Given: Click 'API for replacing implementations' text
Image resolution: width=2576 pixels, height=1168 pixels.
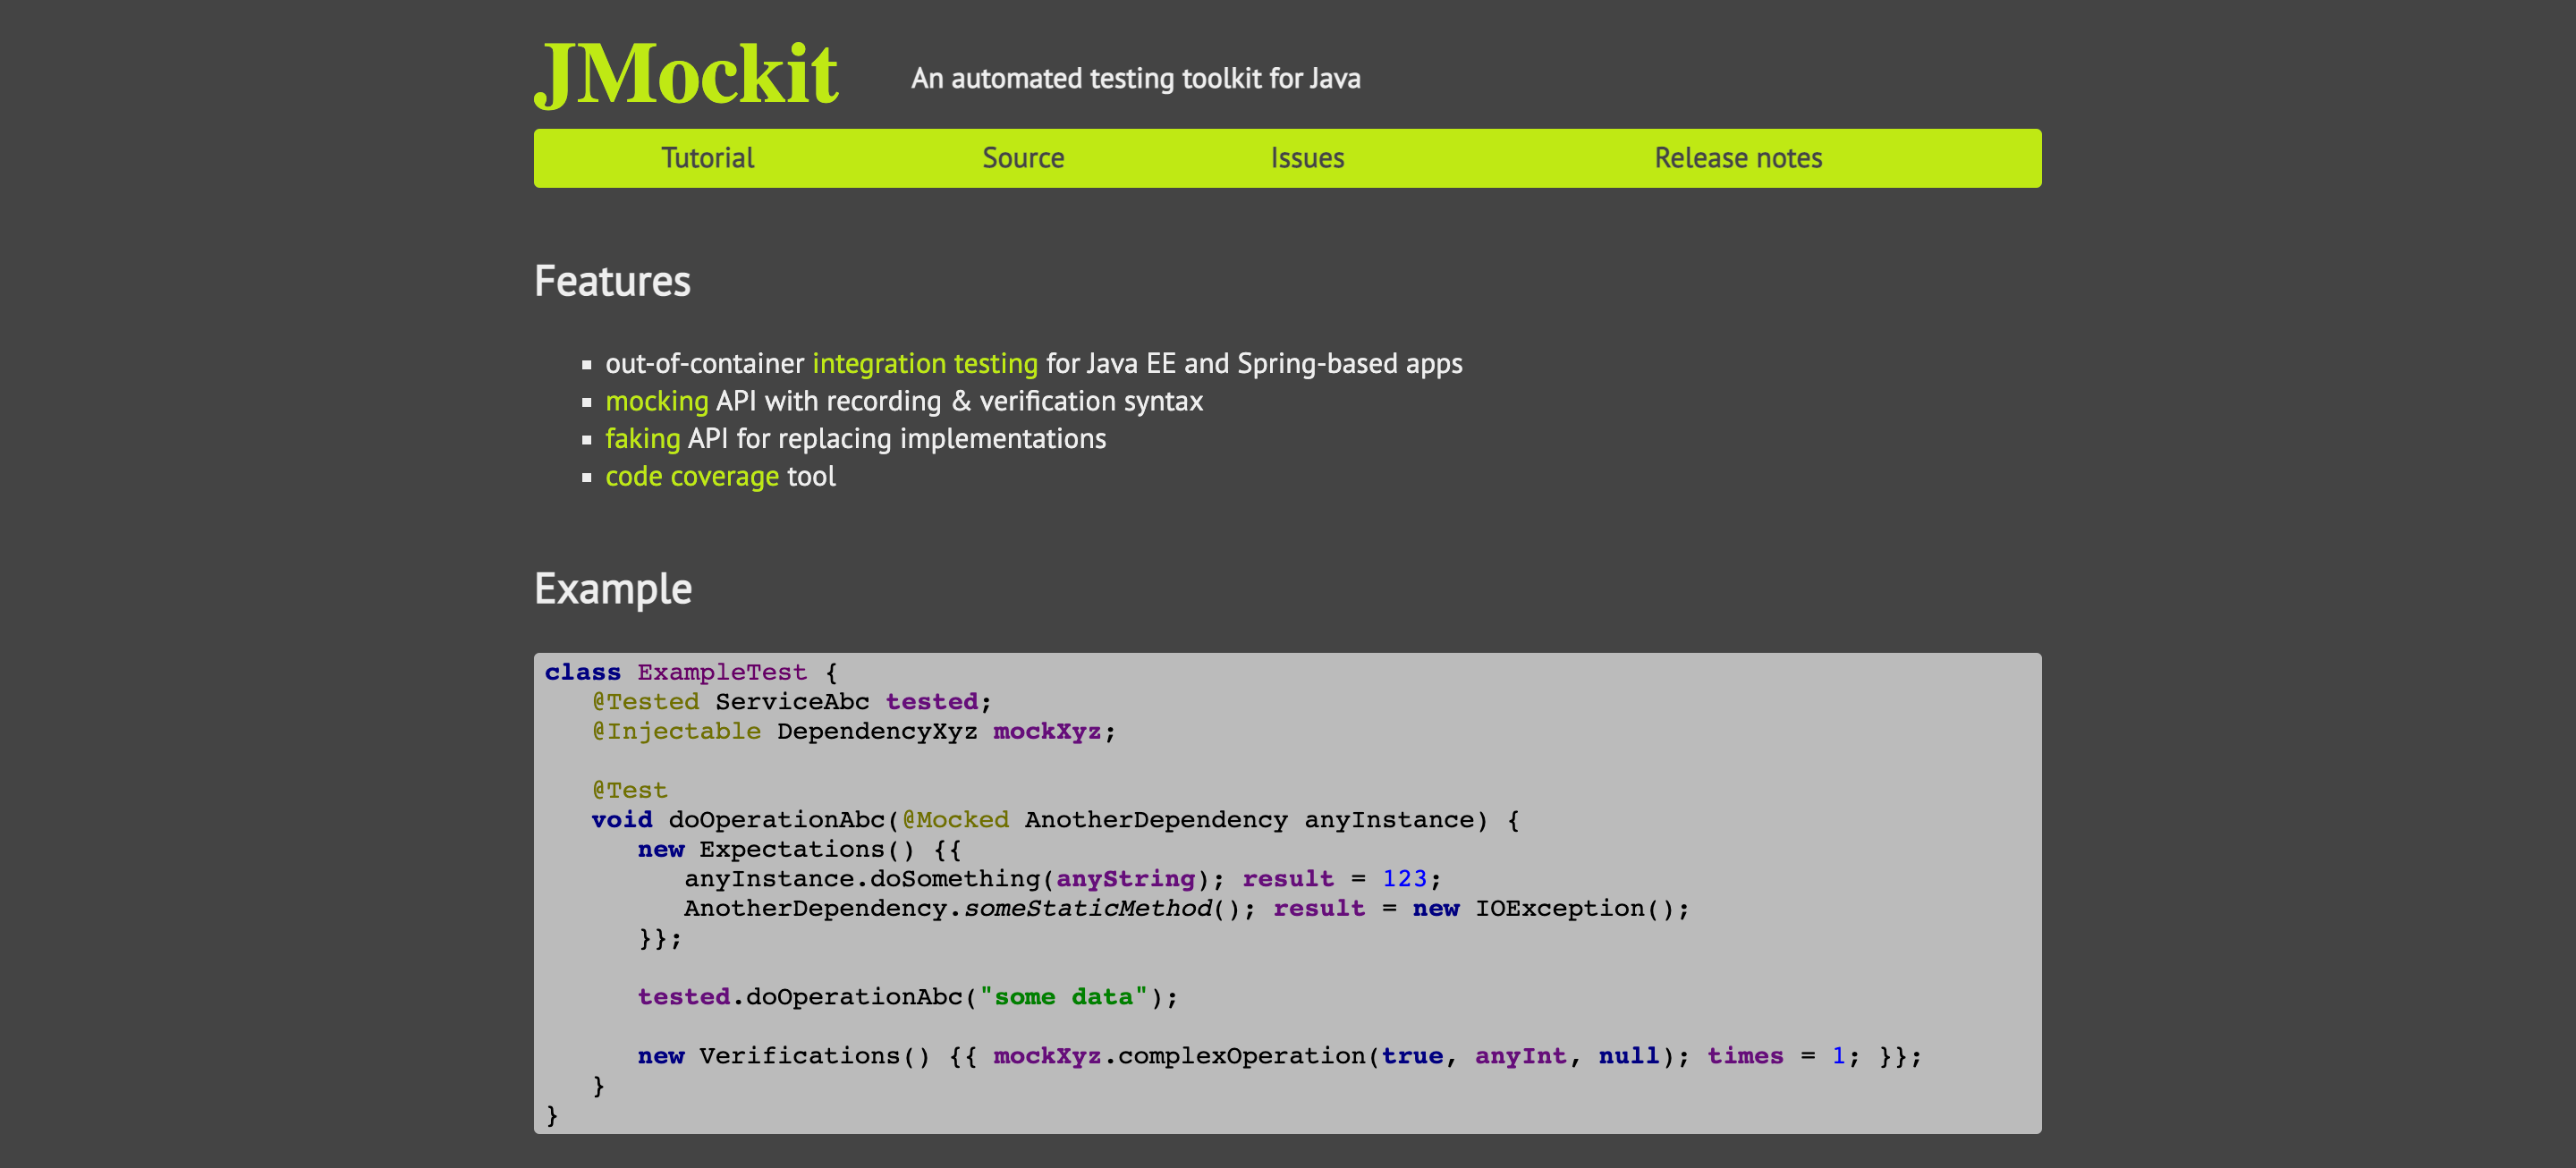Looking at the screenshot, I should 897,439.
